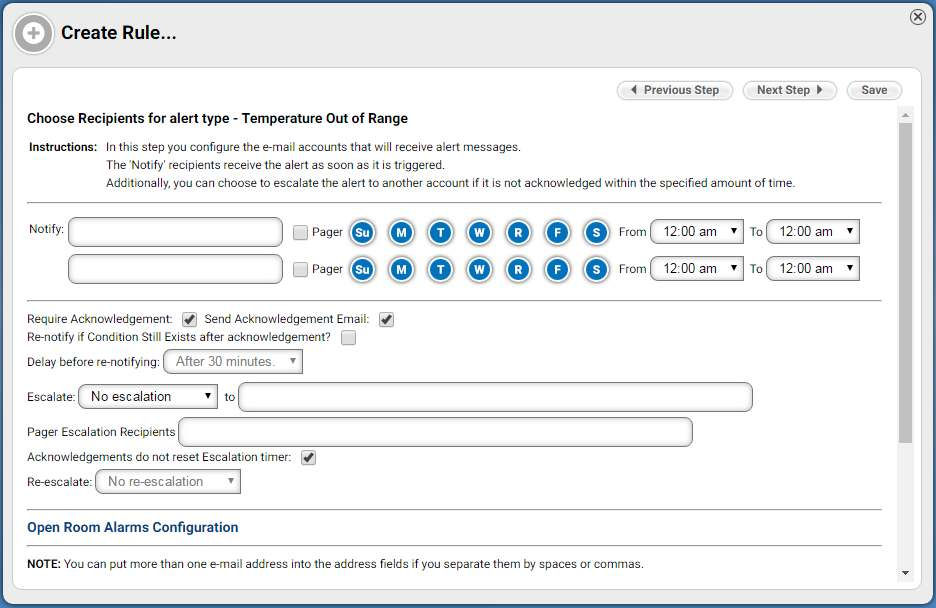
Task: Enable Pager for the second recipient row
Action: coord(300,270)
